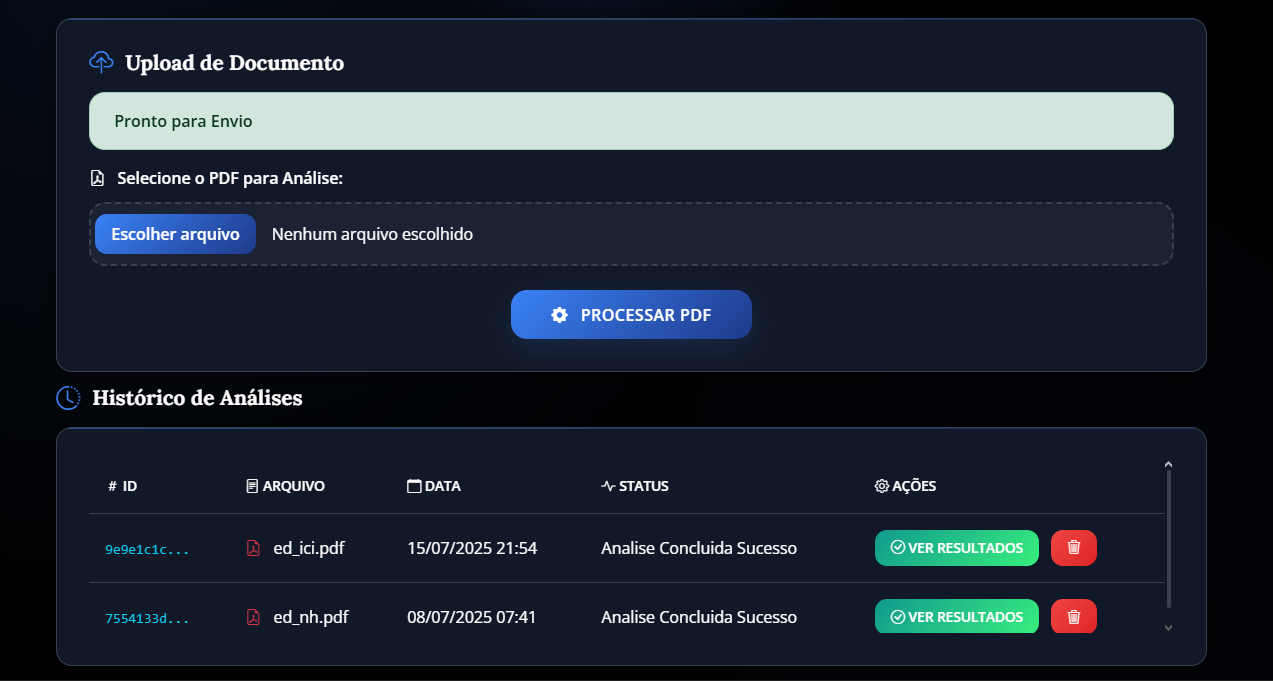
Task: Click the ID 9e9e1c1c... cell
Action: pyautogui.click(x=147, y=549)
